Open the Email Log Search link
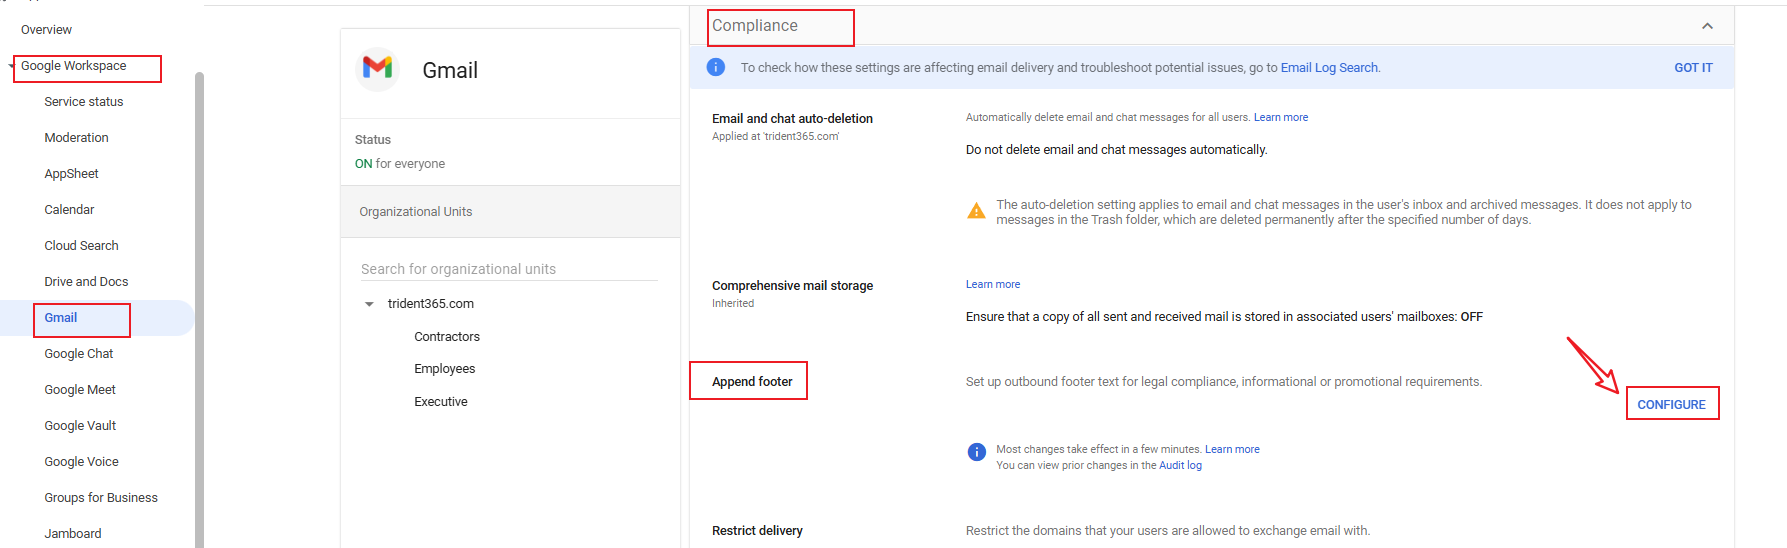1787x548 pixels. point(1329,68)
